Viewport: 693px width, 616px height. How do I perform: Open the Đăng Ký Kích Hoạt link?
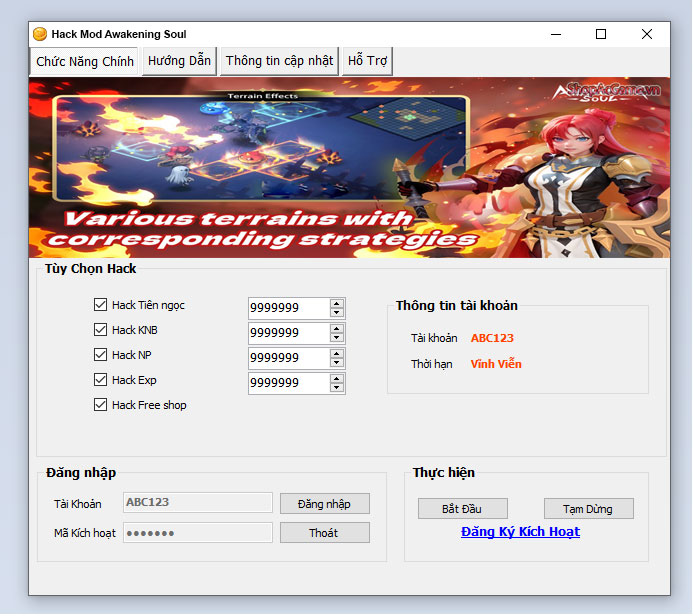520,532
